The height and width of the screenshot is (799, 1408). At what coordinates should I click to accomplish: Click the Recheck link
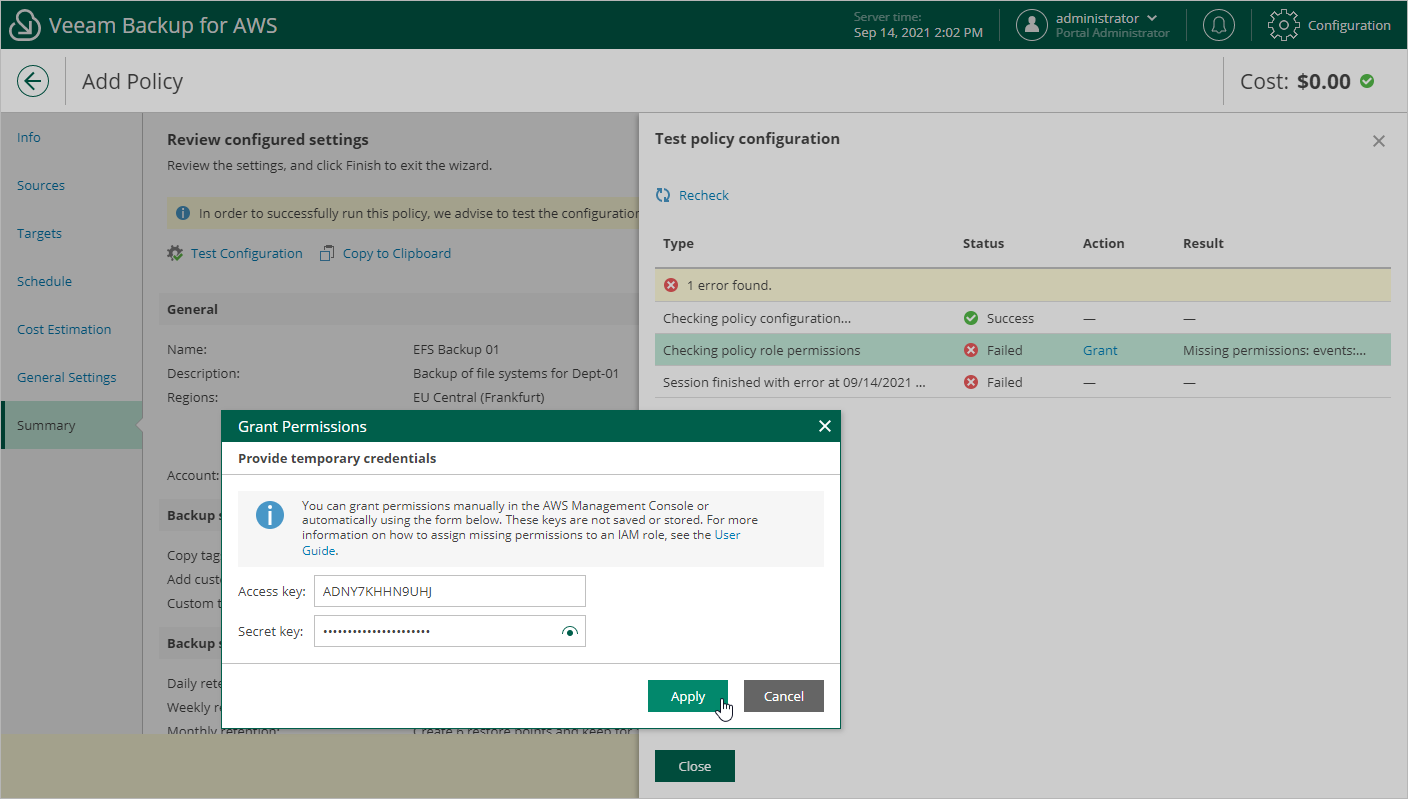(x=704, y=195)
